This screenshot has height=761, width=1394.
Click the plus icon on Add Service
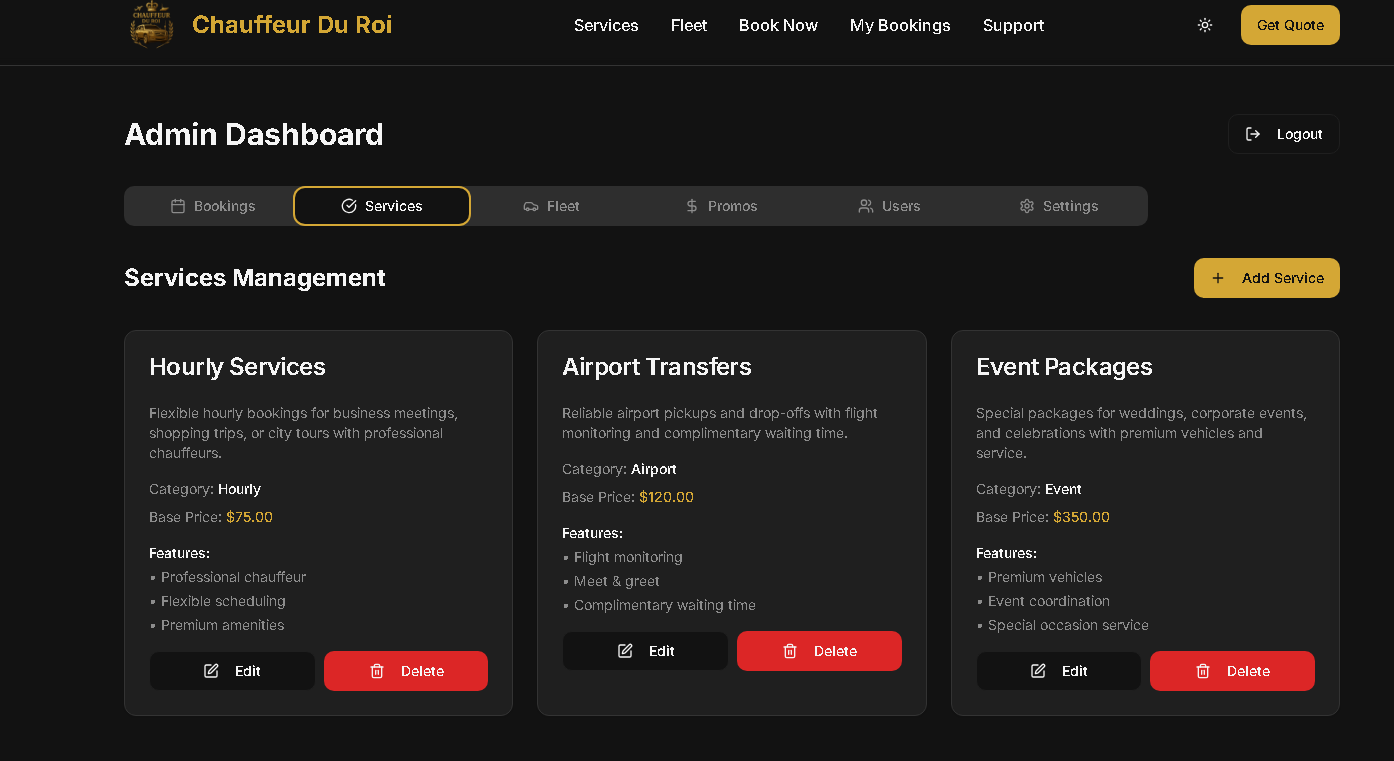tap(1218, 278)
